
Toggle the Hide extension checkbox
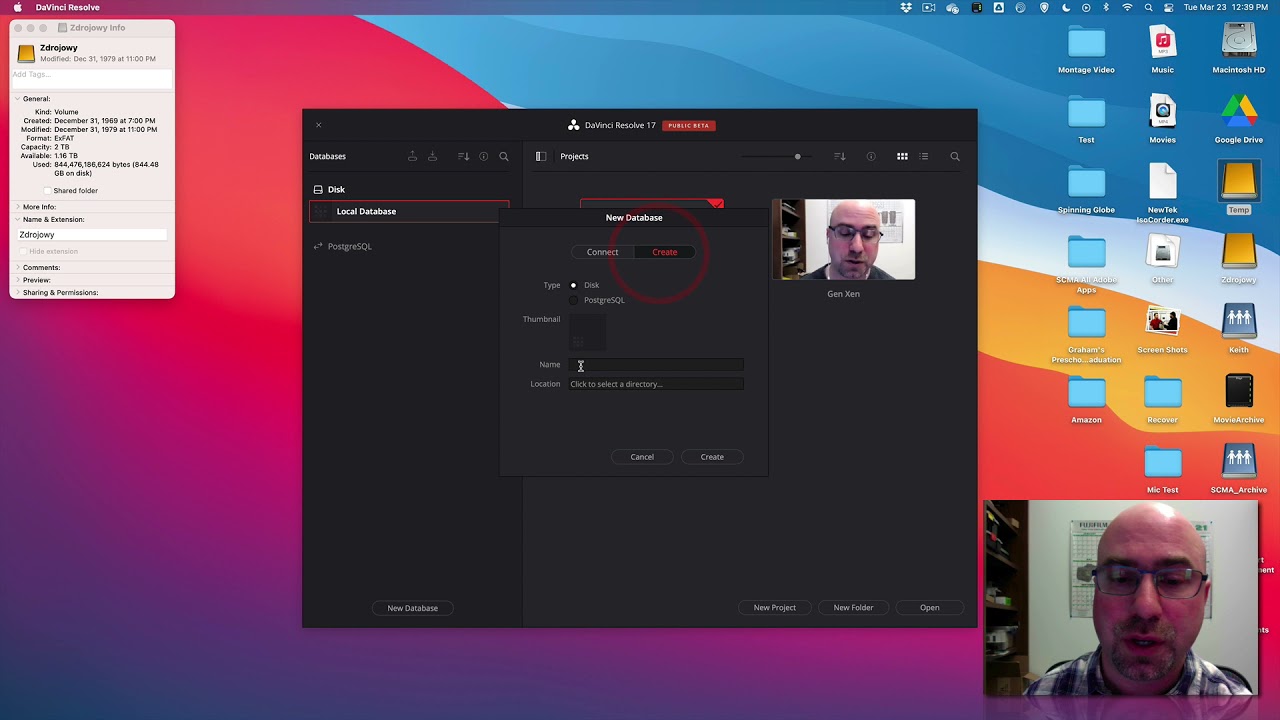(24, 251)
